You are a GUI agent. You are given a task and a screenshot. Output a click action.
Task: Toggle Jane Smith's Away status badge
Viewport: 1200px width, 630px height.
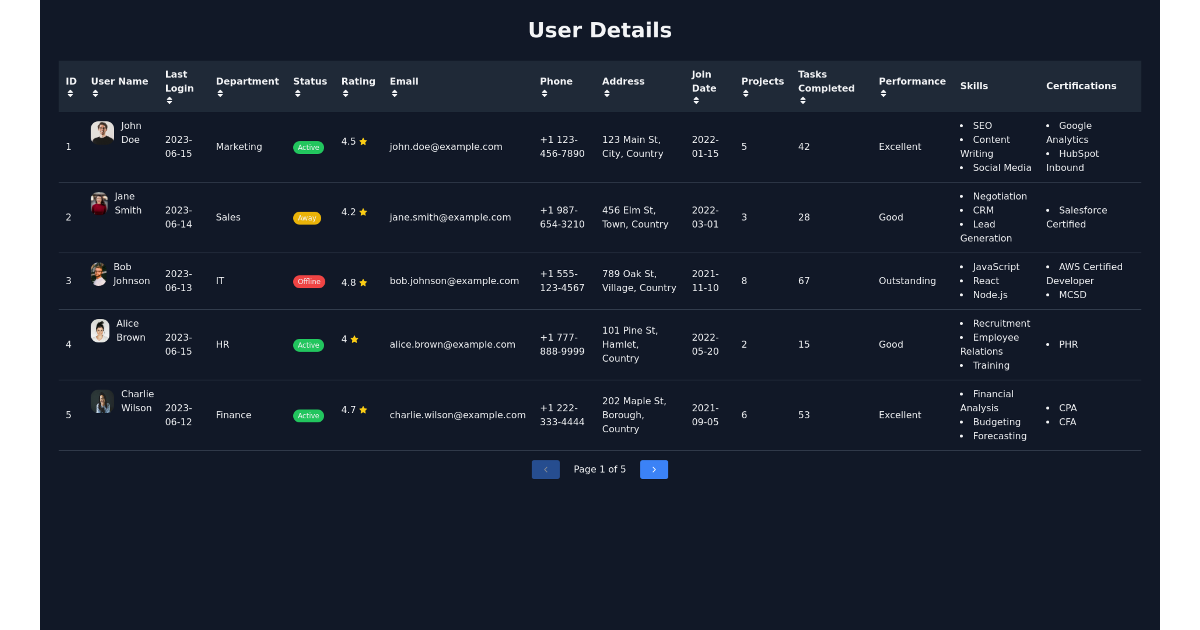pos(307,217)
